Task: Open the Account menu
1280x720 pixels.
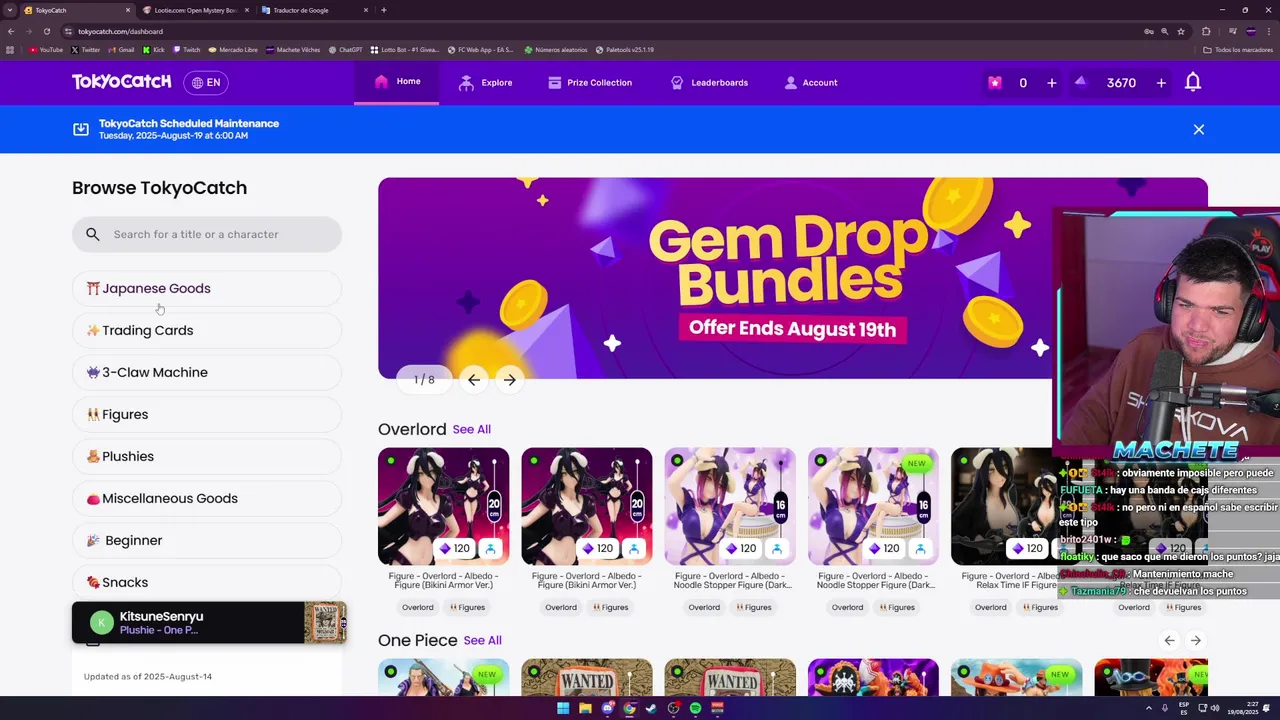Action: (810, 83)
